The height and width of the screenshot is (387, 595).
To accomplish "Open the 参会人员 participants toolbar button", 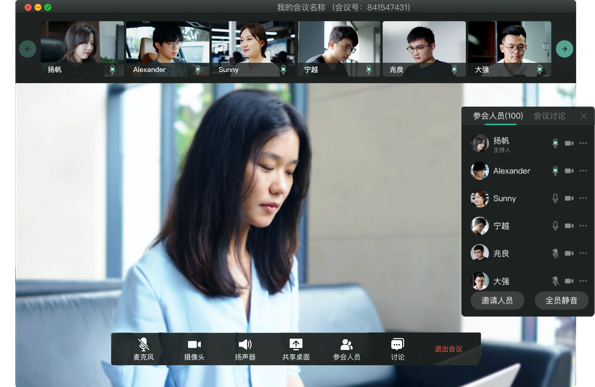I will (x=346, y=349).
